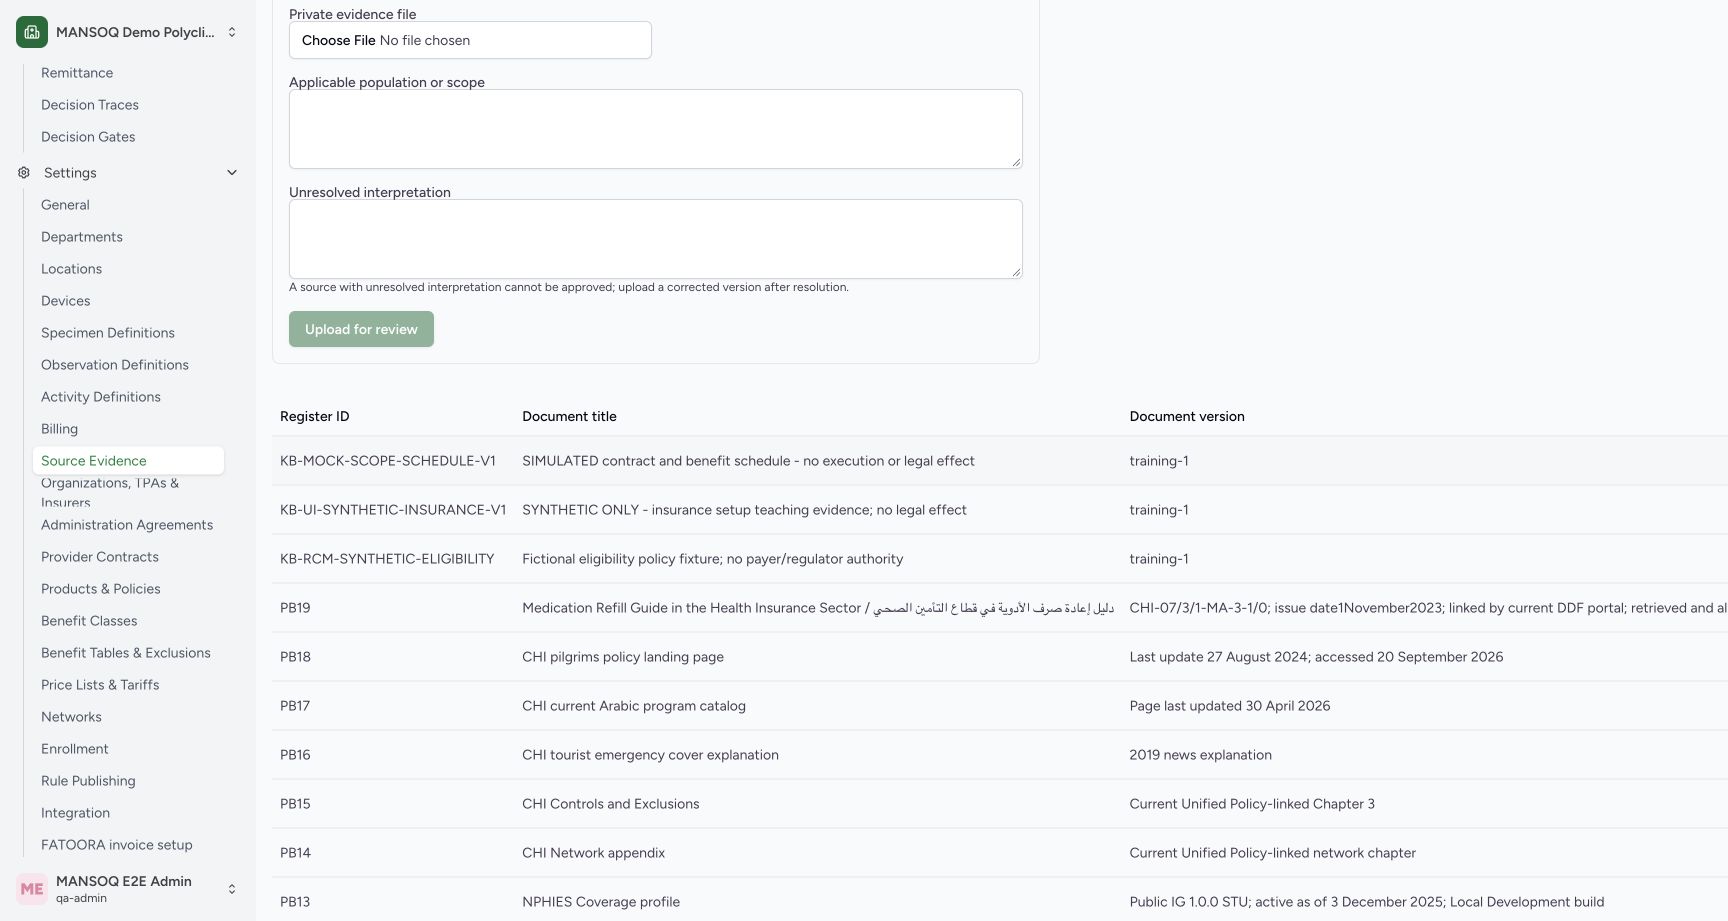
Task: Open Activity Definitions
Action: pos(101,397)
